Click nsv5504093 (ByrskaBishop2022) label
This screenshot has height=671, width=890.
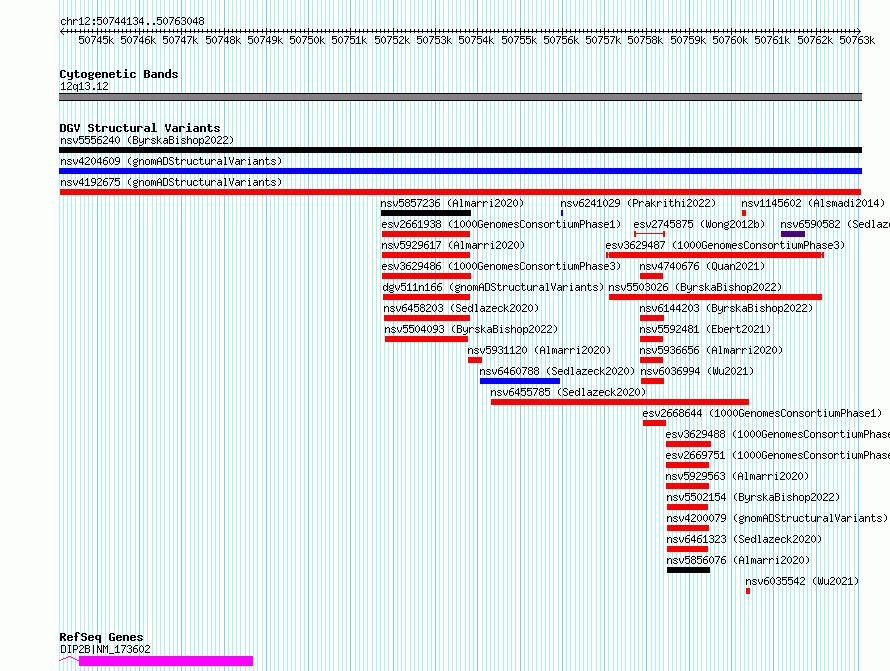click(471, 329)
